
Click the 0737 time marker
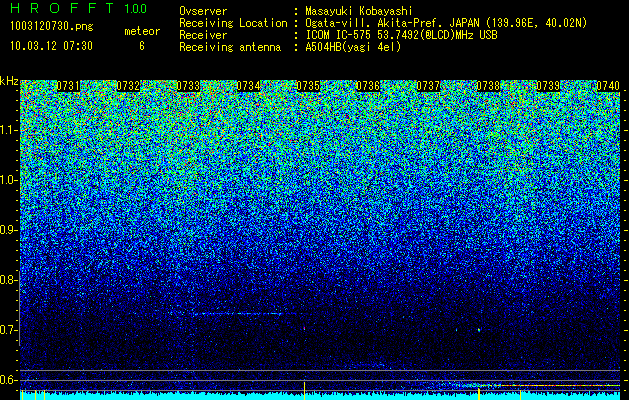tap(428, 86)
